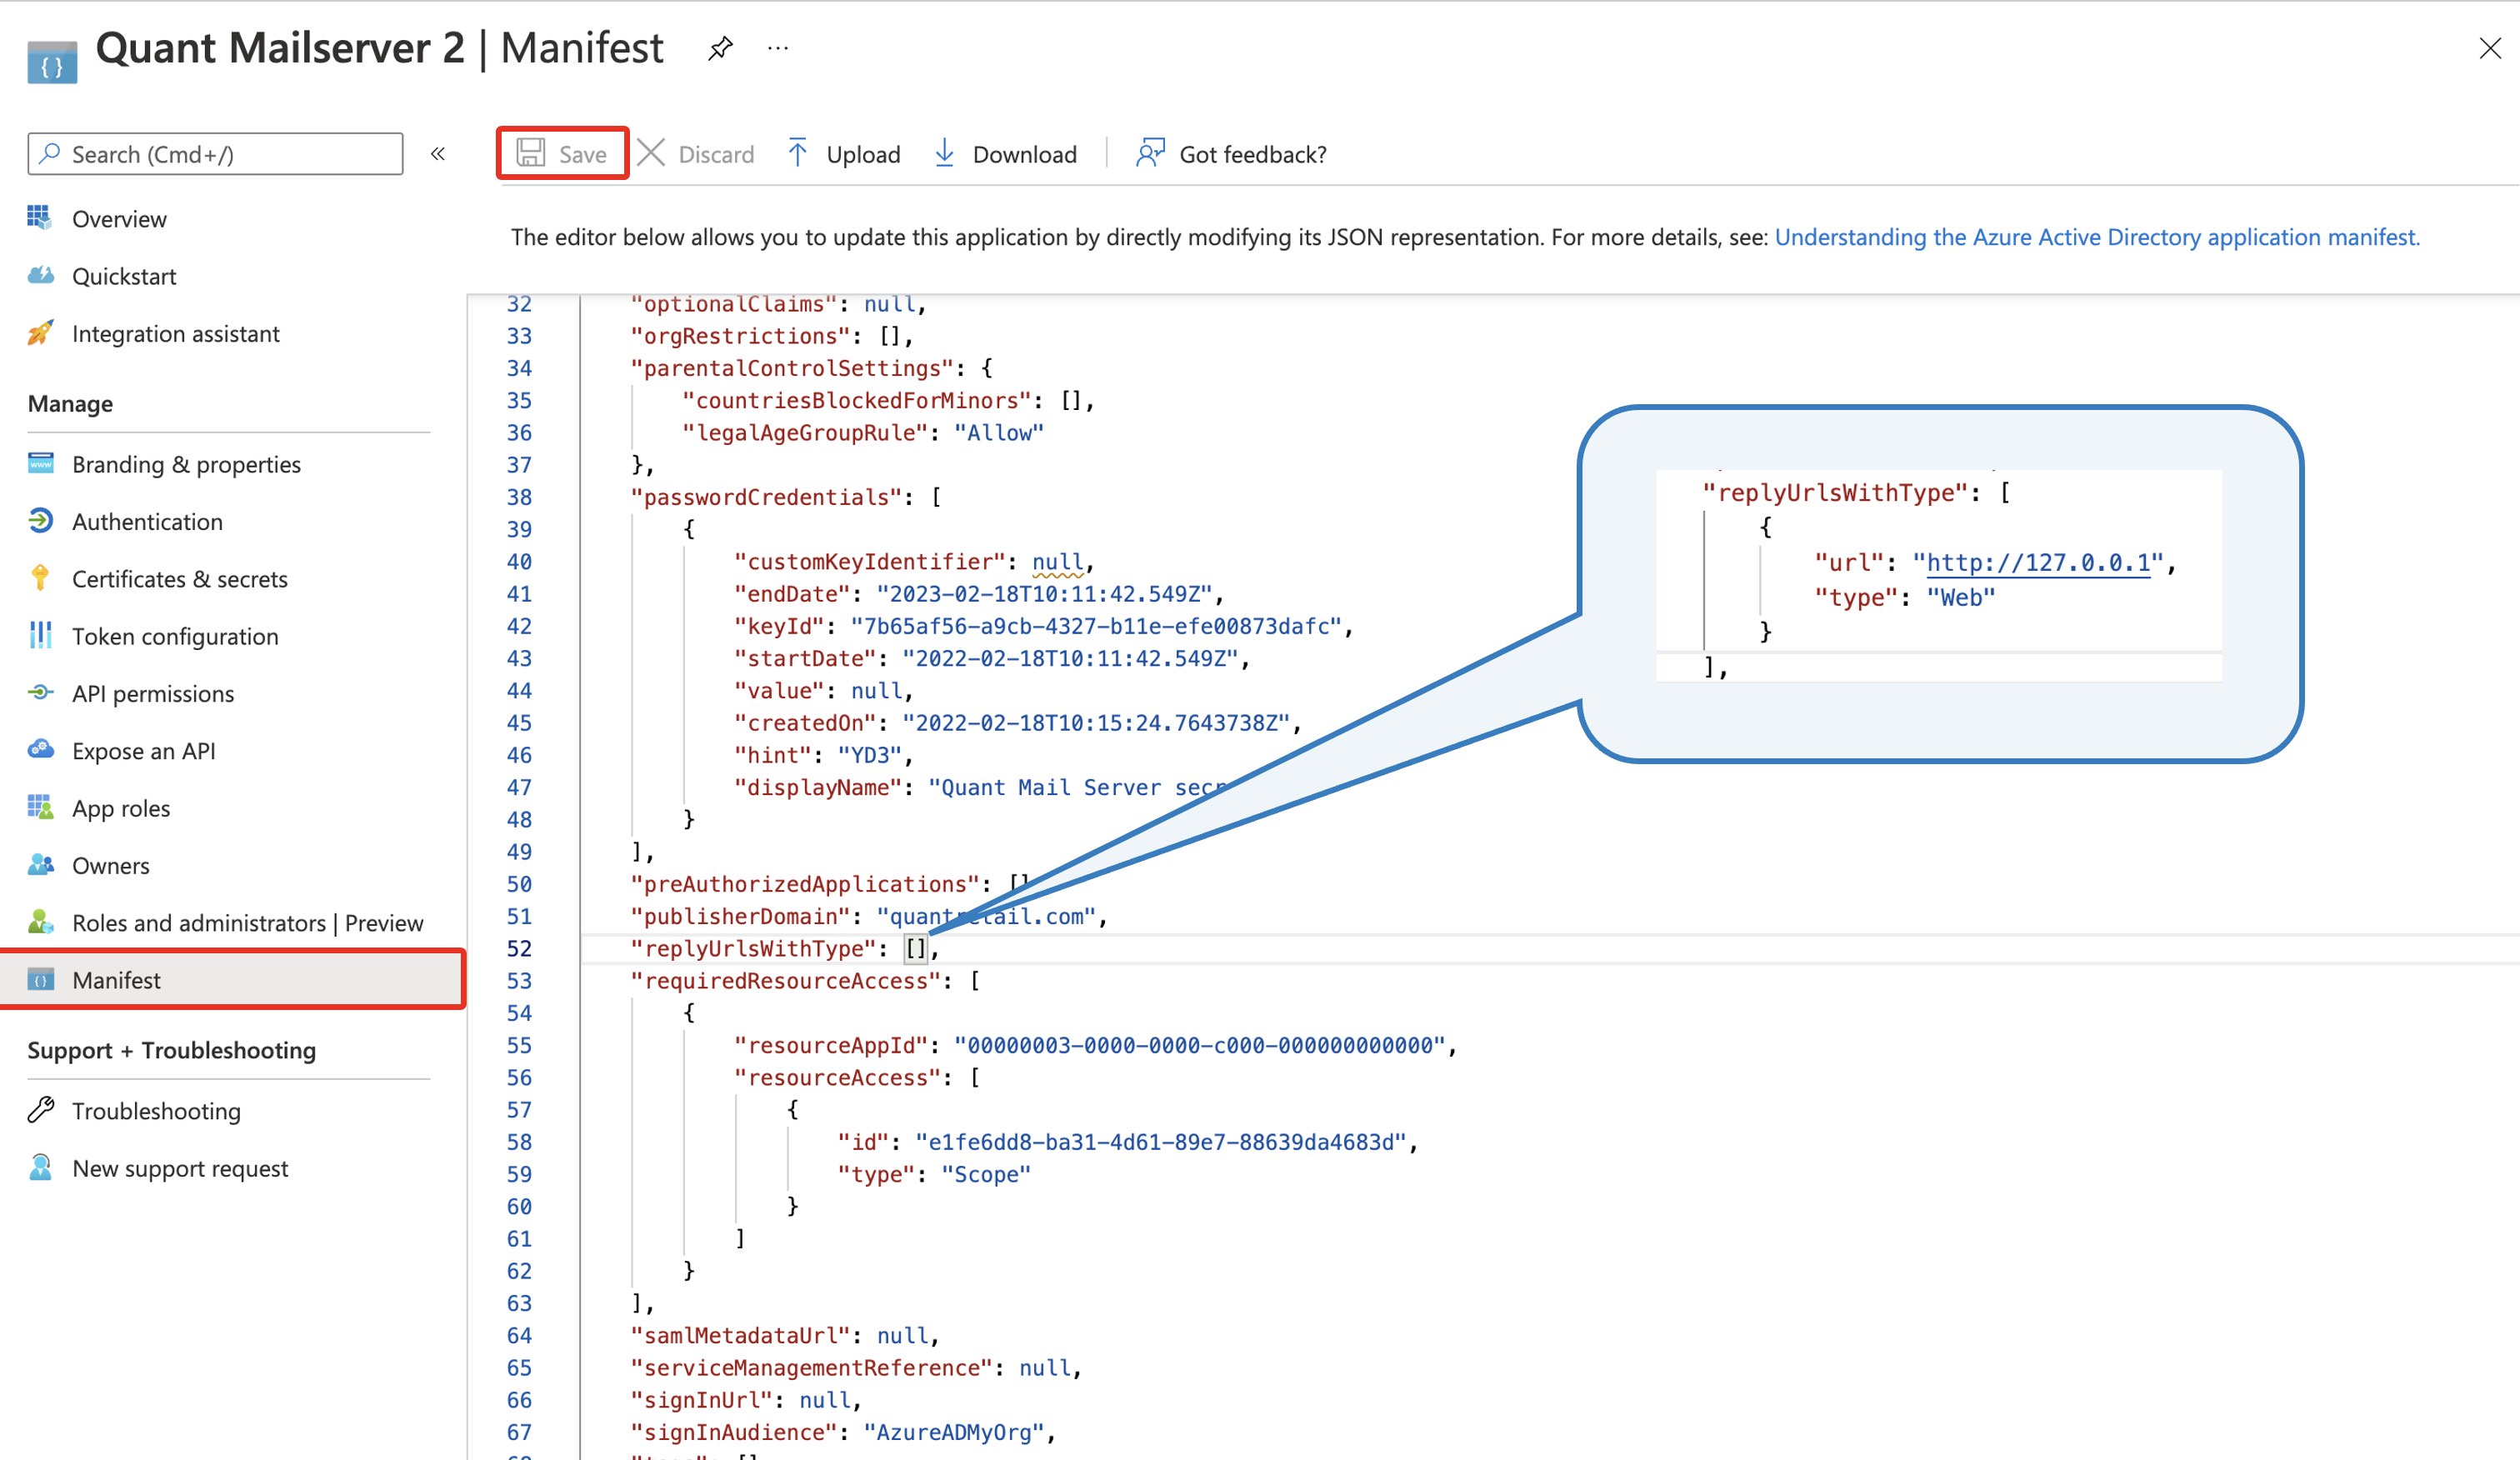Click the Roles and administrators icon
2520x1460 pixels.
pos(40,922)
